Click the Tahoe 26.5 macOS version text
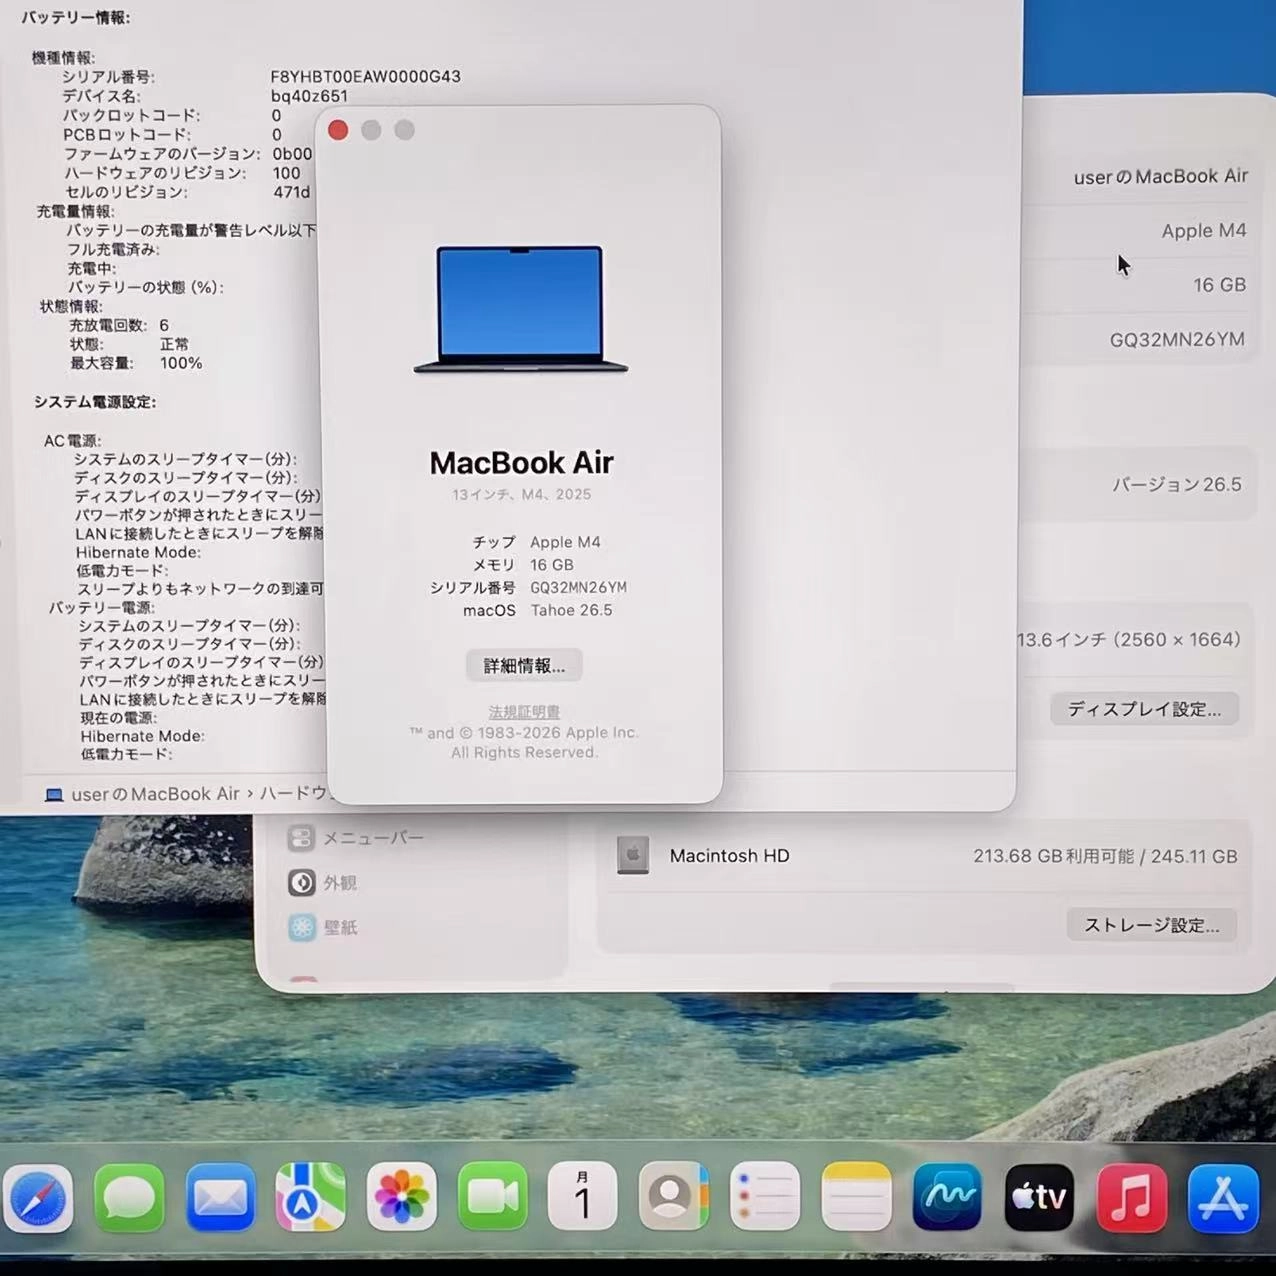The image size is (1276, 1276). 571,611
